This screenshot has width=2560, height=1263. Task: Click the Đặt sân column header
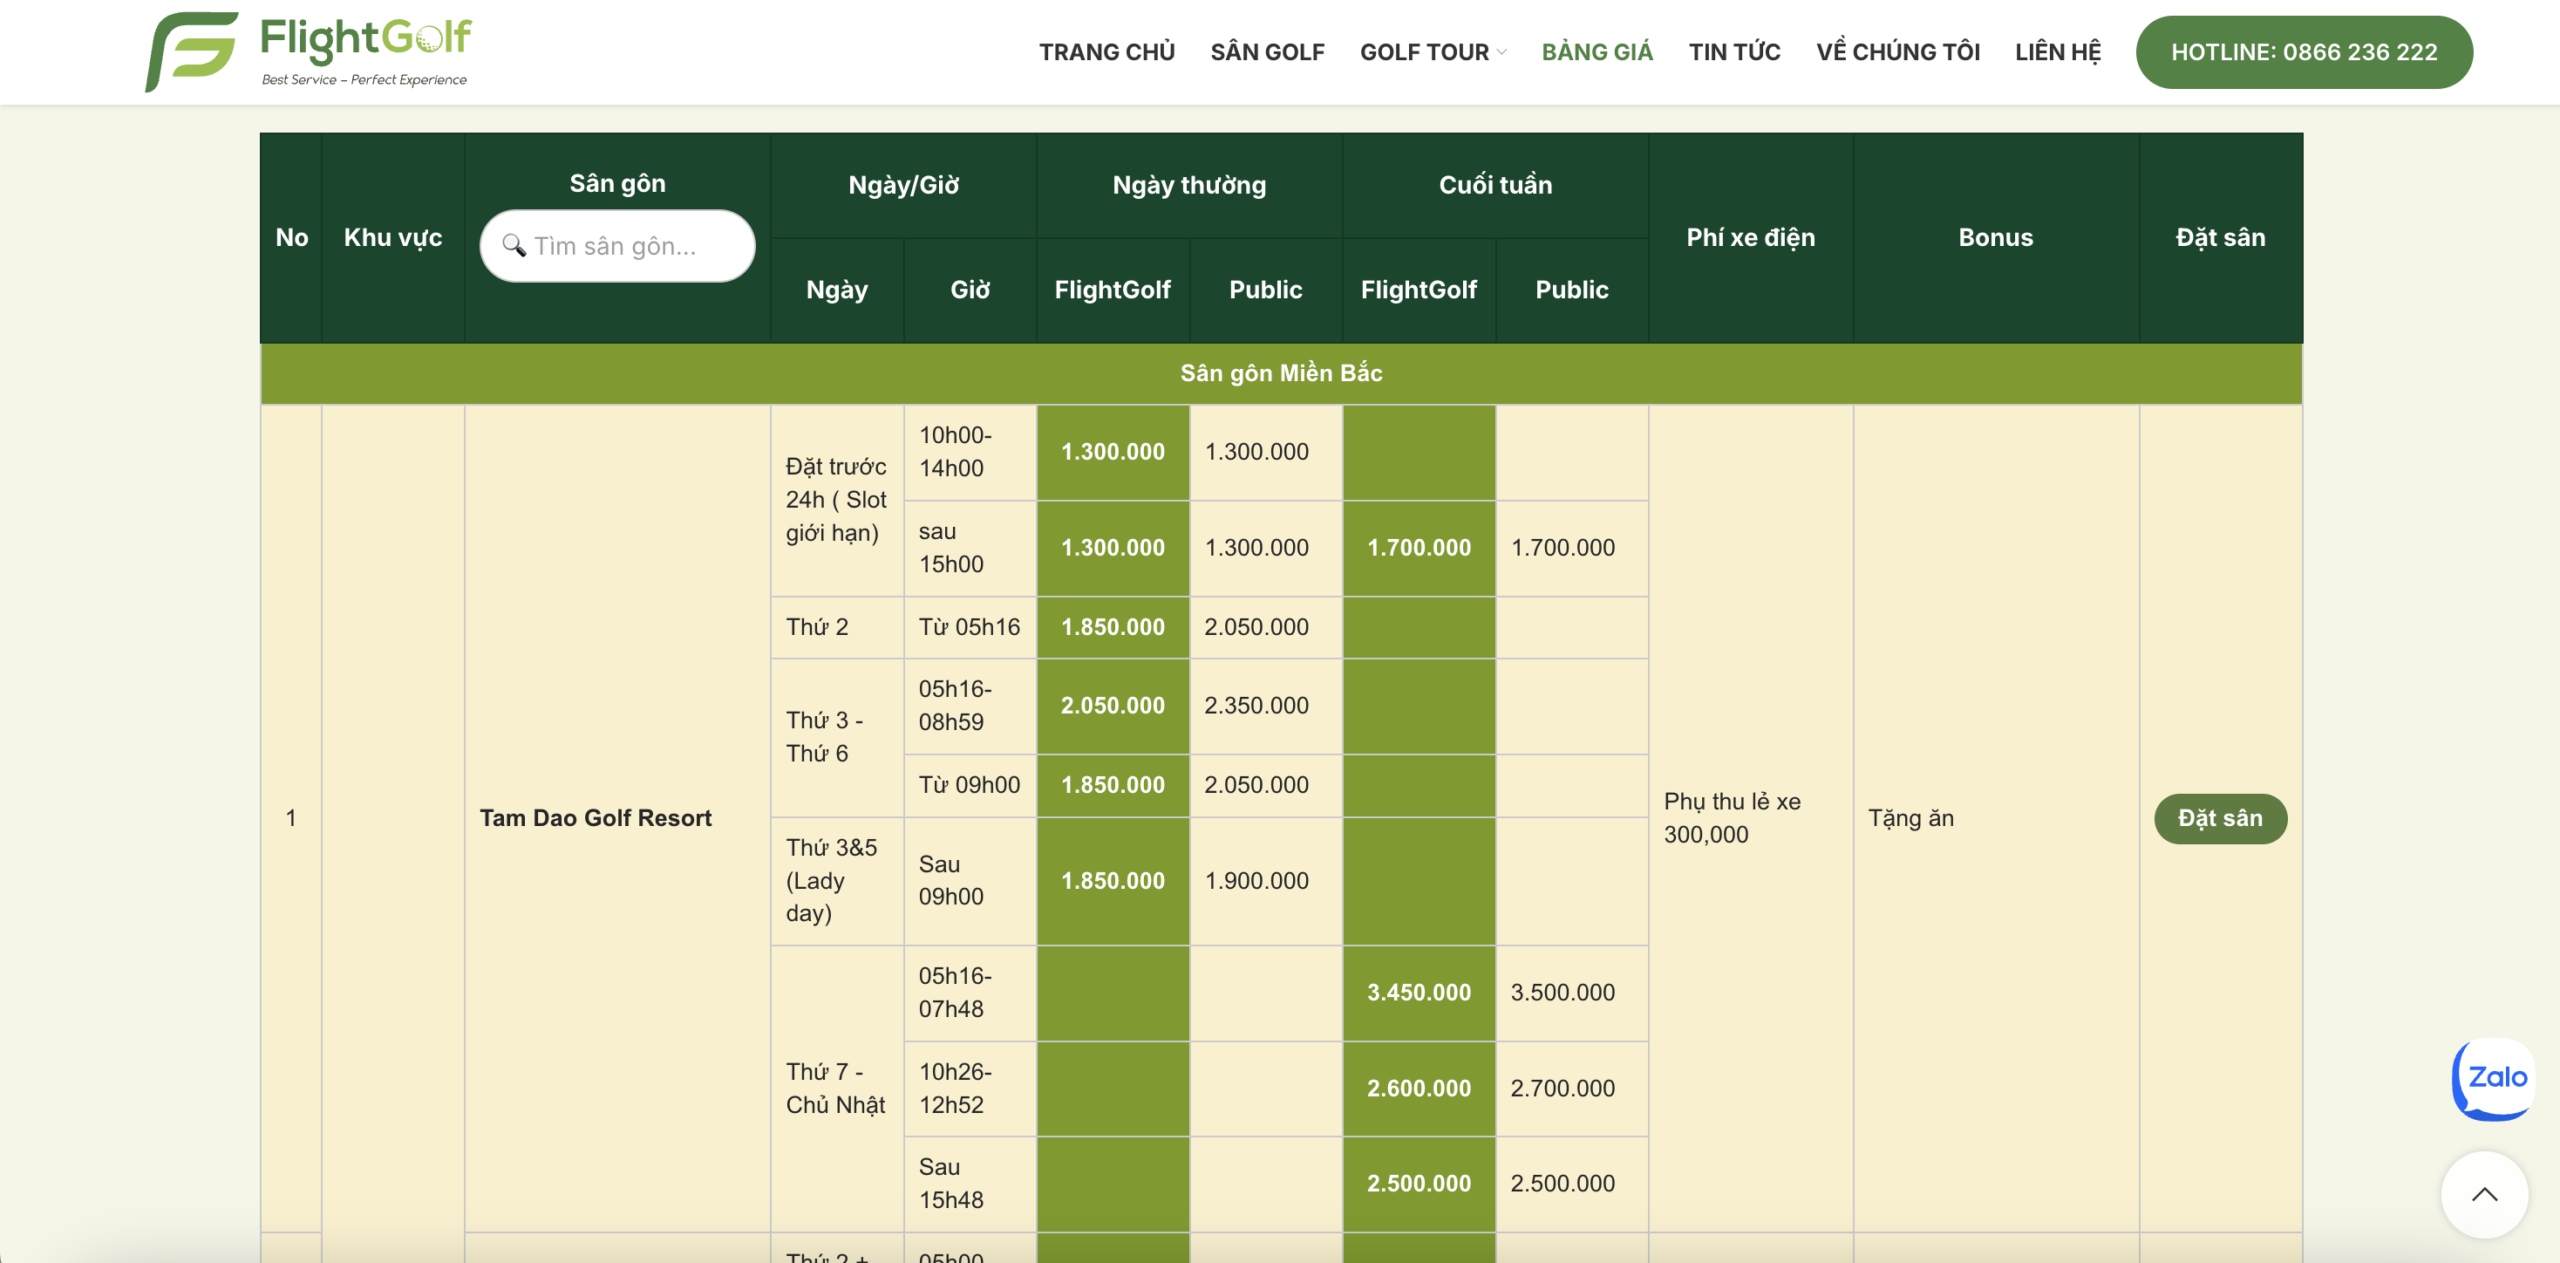(2221, 238)
